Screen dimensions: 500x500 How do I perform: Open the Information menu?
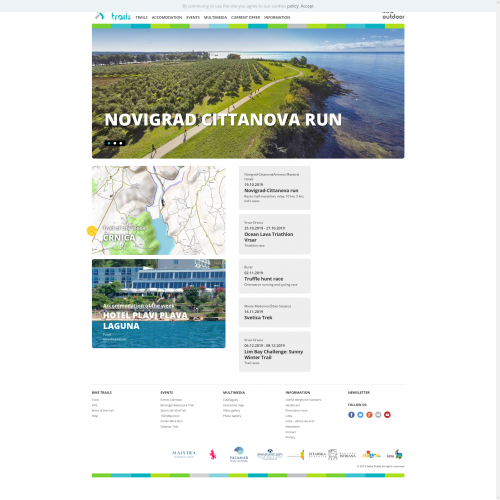(x=277, y=17)
